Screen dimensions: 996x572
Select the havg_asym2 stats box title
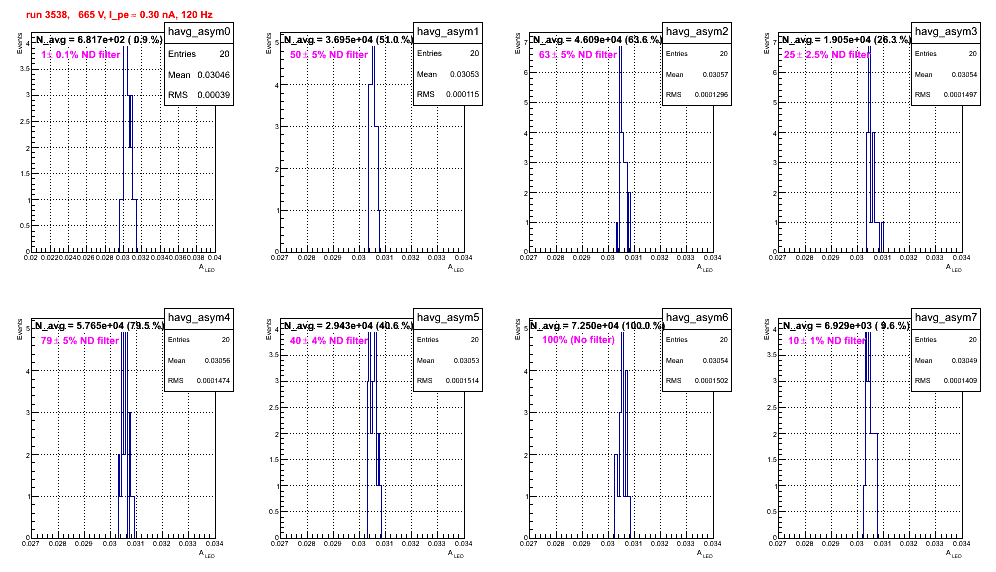(x=697, y=31)
